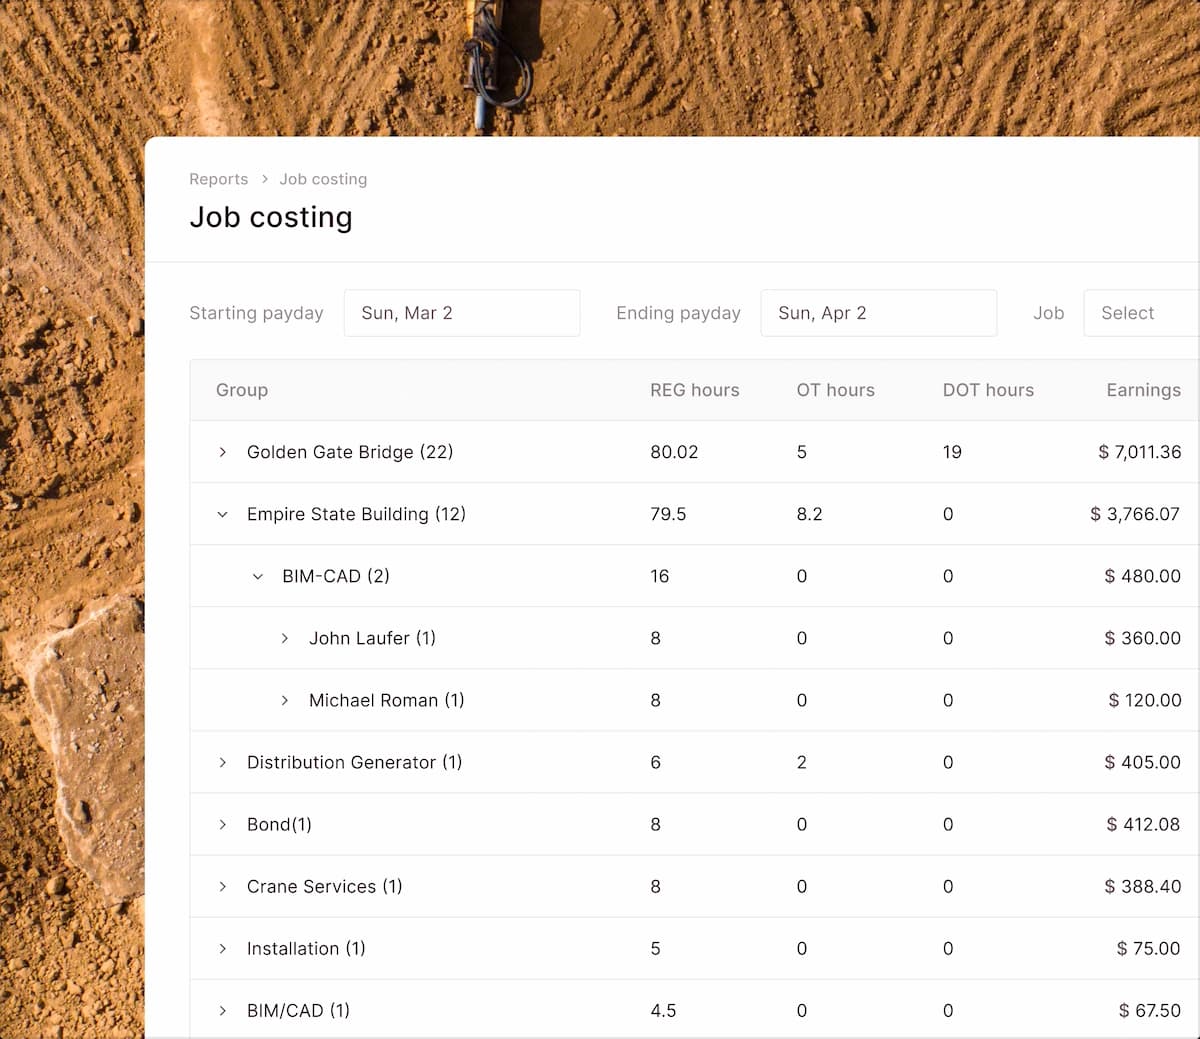1200x1039 pixels.
Task: Sort by DOT hours column header
Action: 988,390
